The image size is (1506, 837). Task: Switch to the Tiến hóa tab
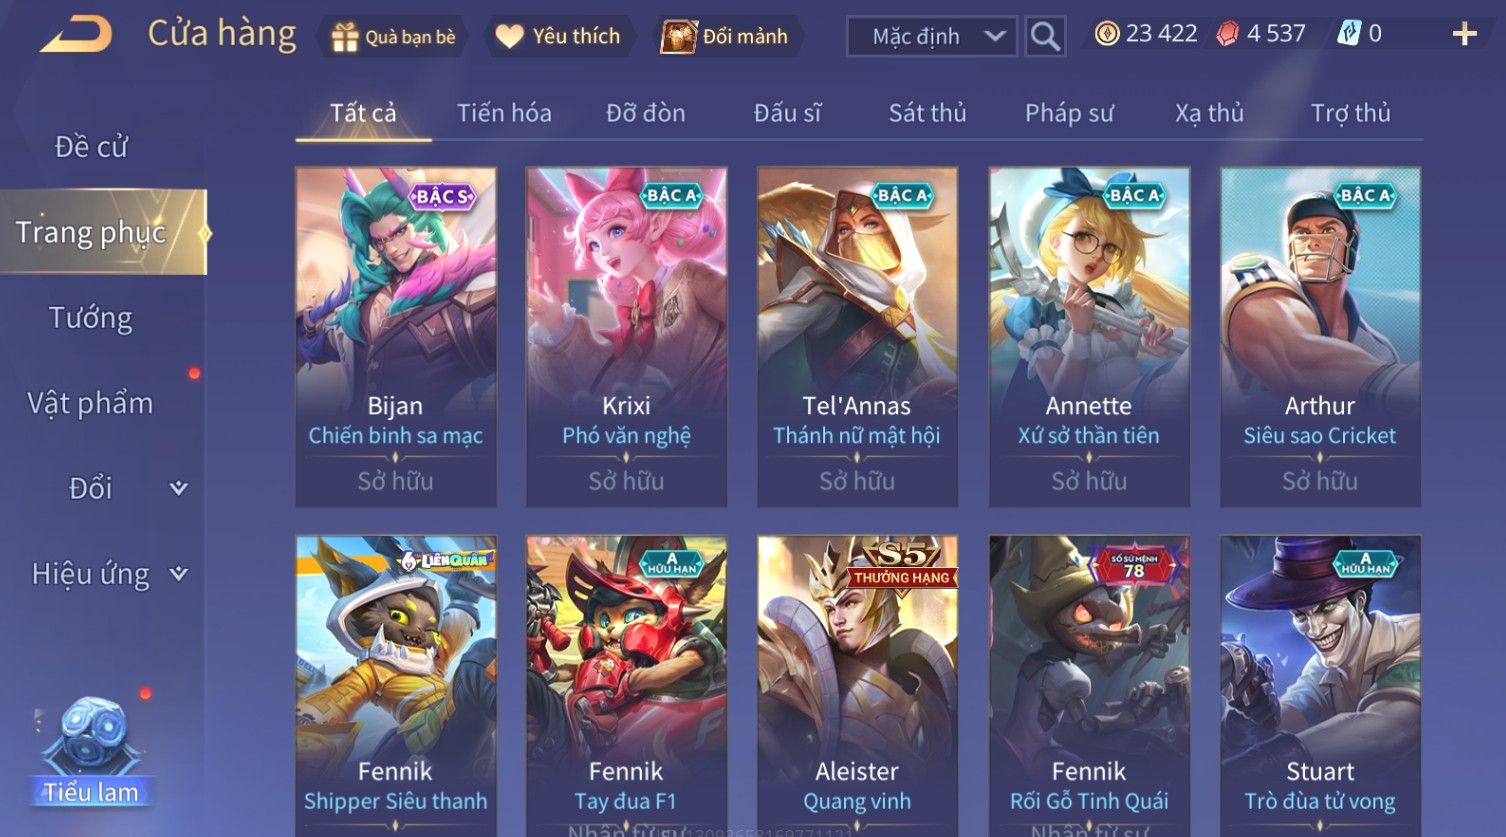(504, 113)
